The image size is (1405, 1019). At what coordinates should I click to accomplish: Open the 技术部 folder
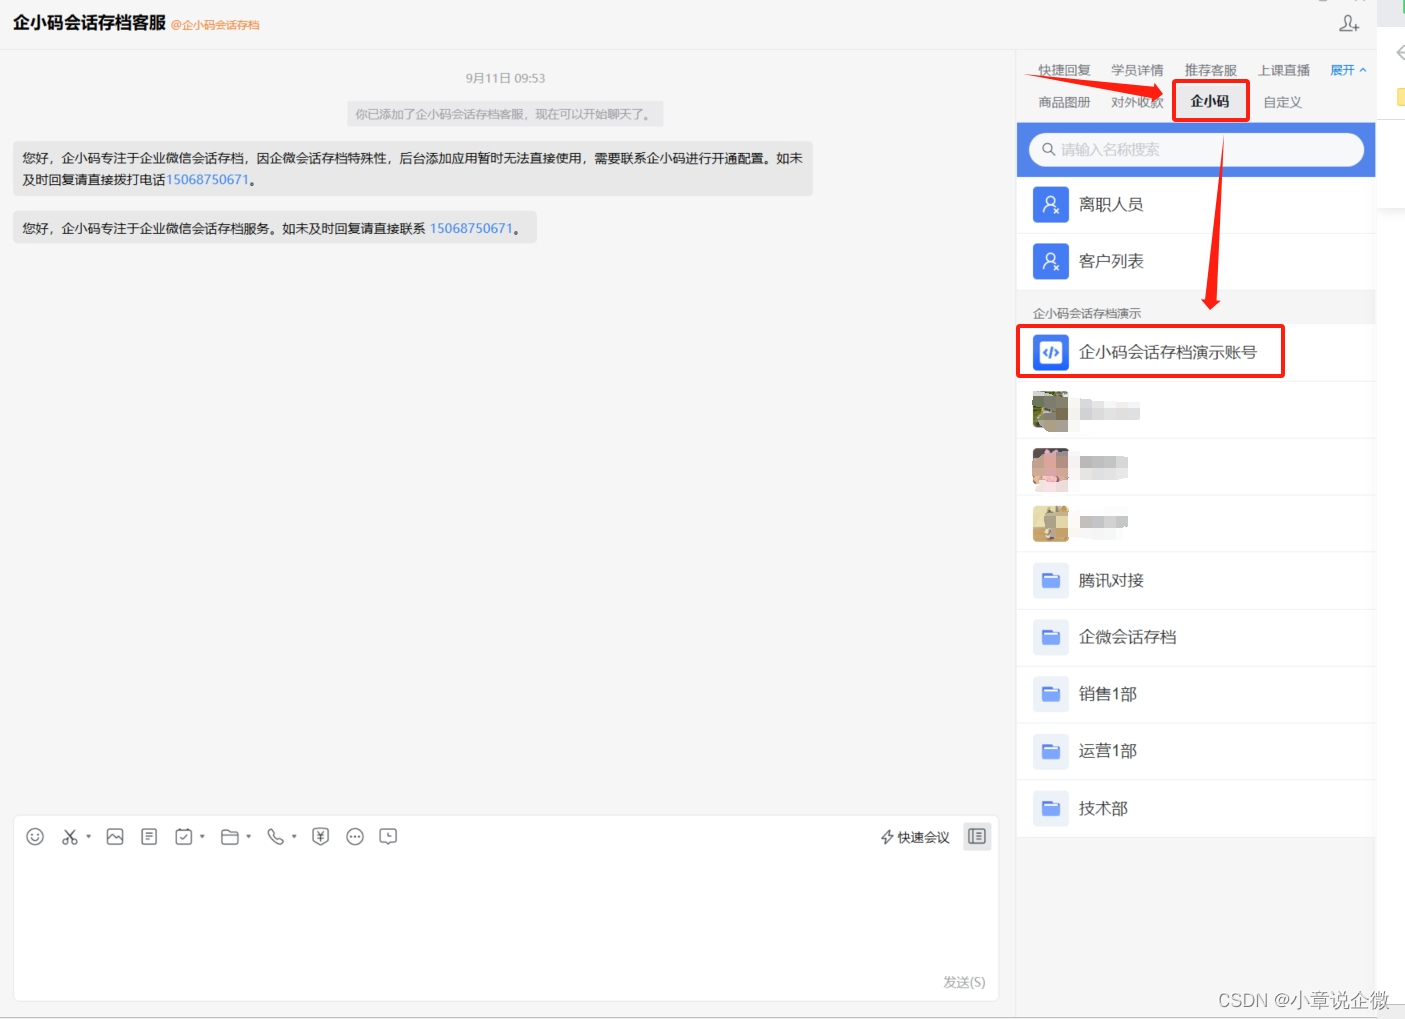tap(1196, 809)
